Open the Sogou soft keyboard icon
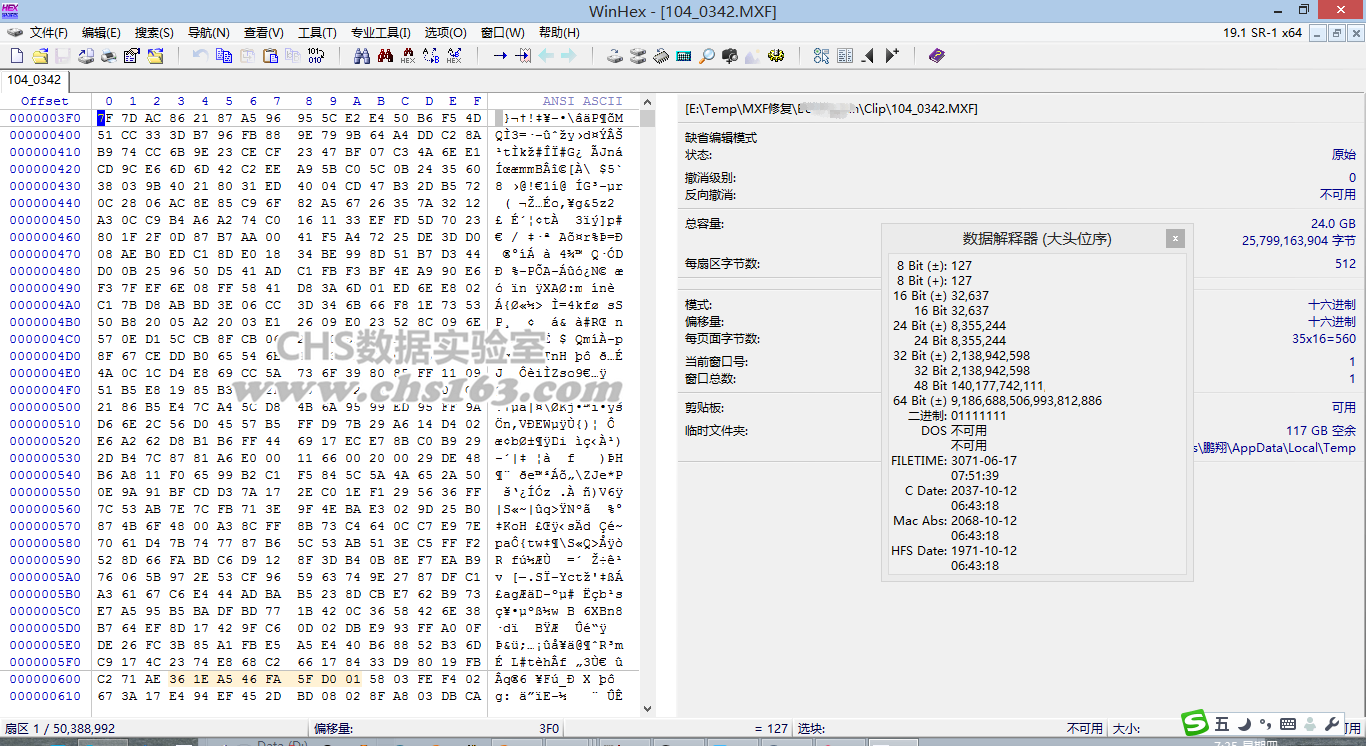 tap(1288, 724)
